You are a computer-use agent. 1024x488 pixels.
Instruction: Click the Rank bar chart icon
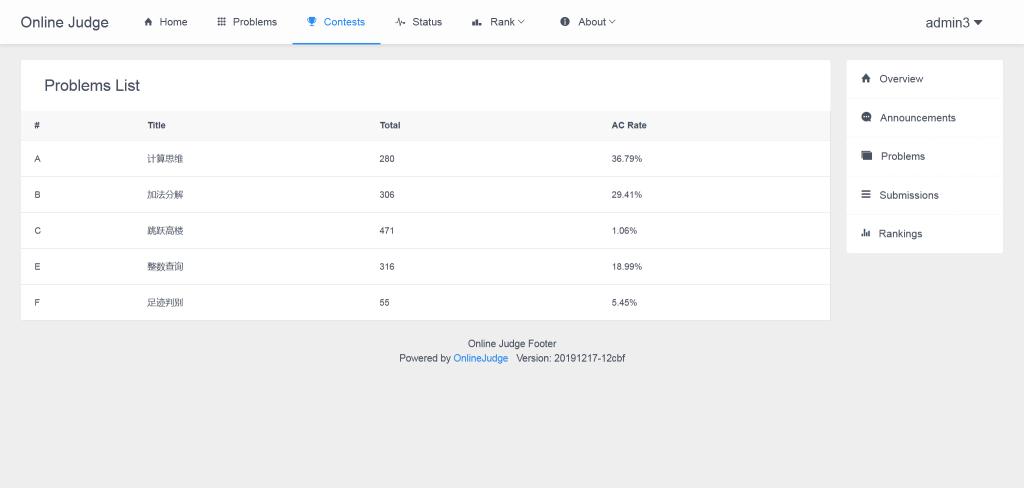[477, 22]
